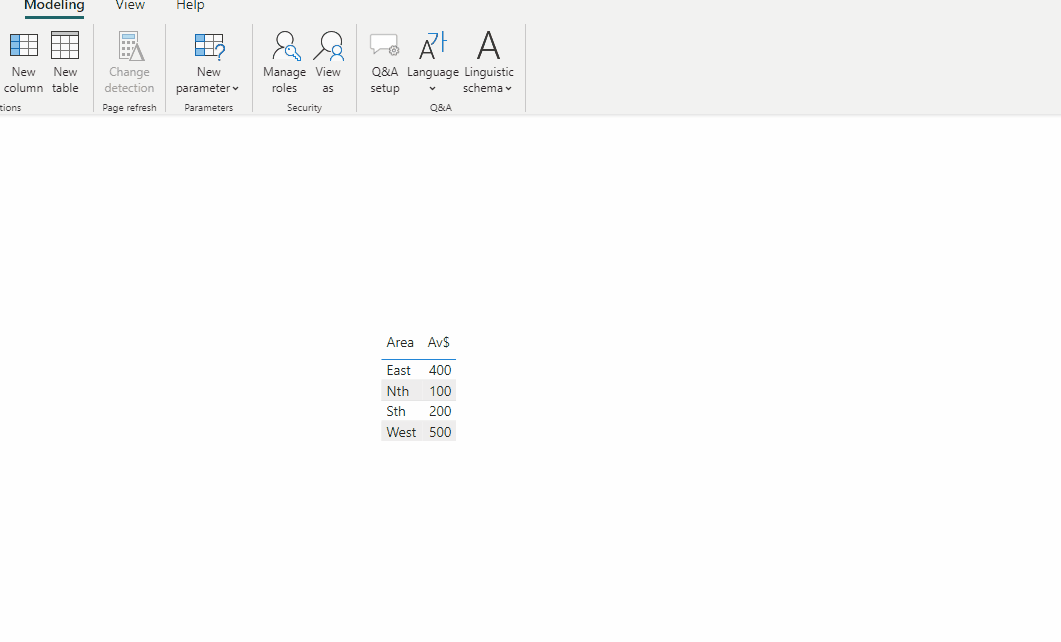Click the Area column header
Image resolution: width=1061 pixels, height=642 pixels.
(x=400, y=342)
